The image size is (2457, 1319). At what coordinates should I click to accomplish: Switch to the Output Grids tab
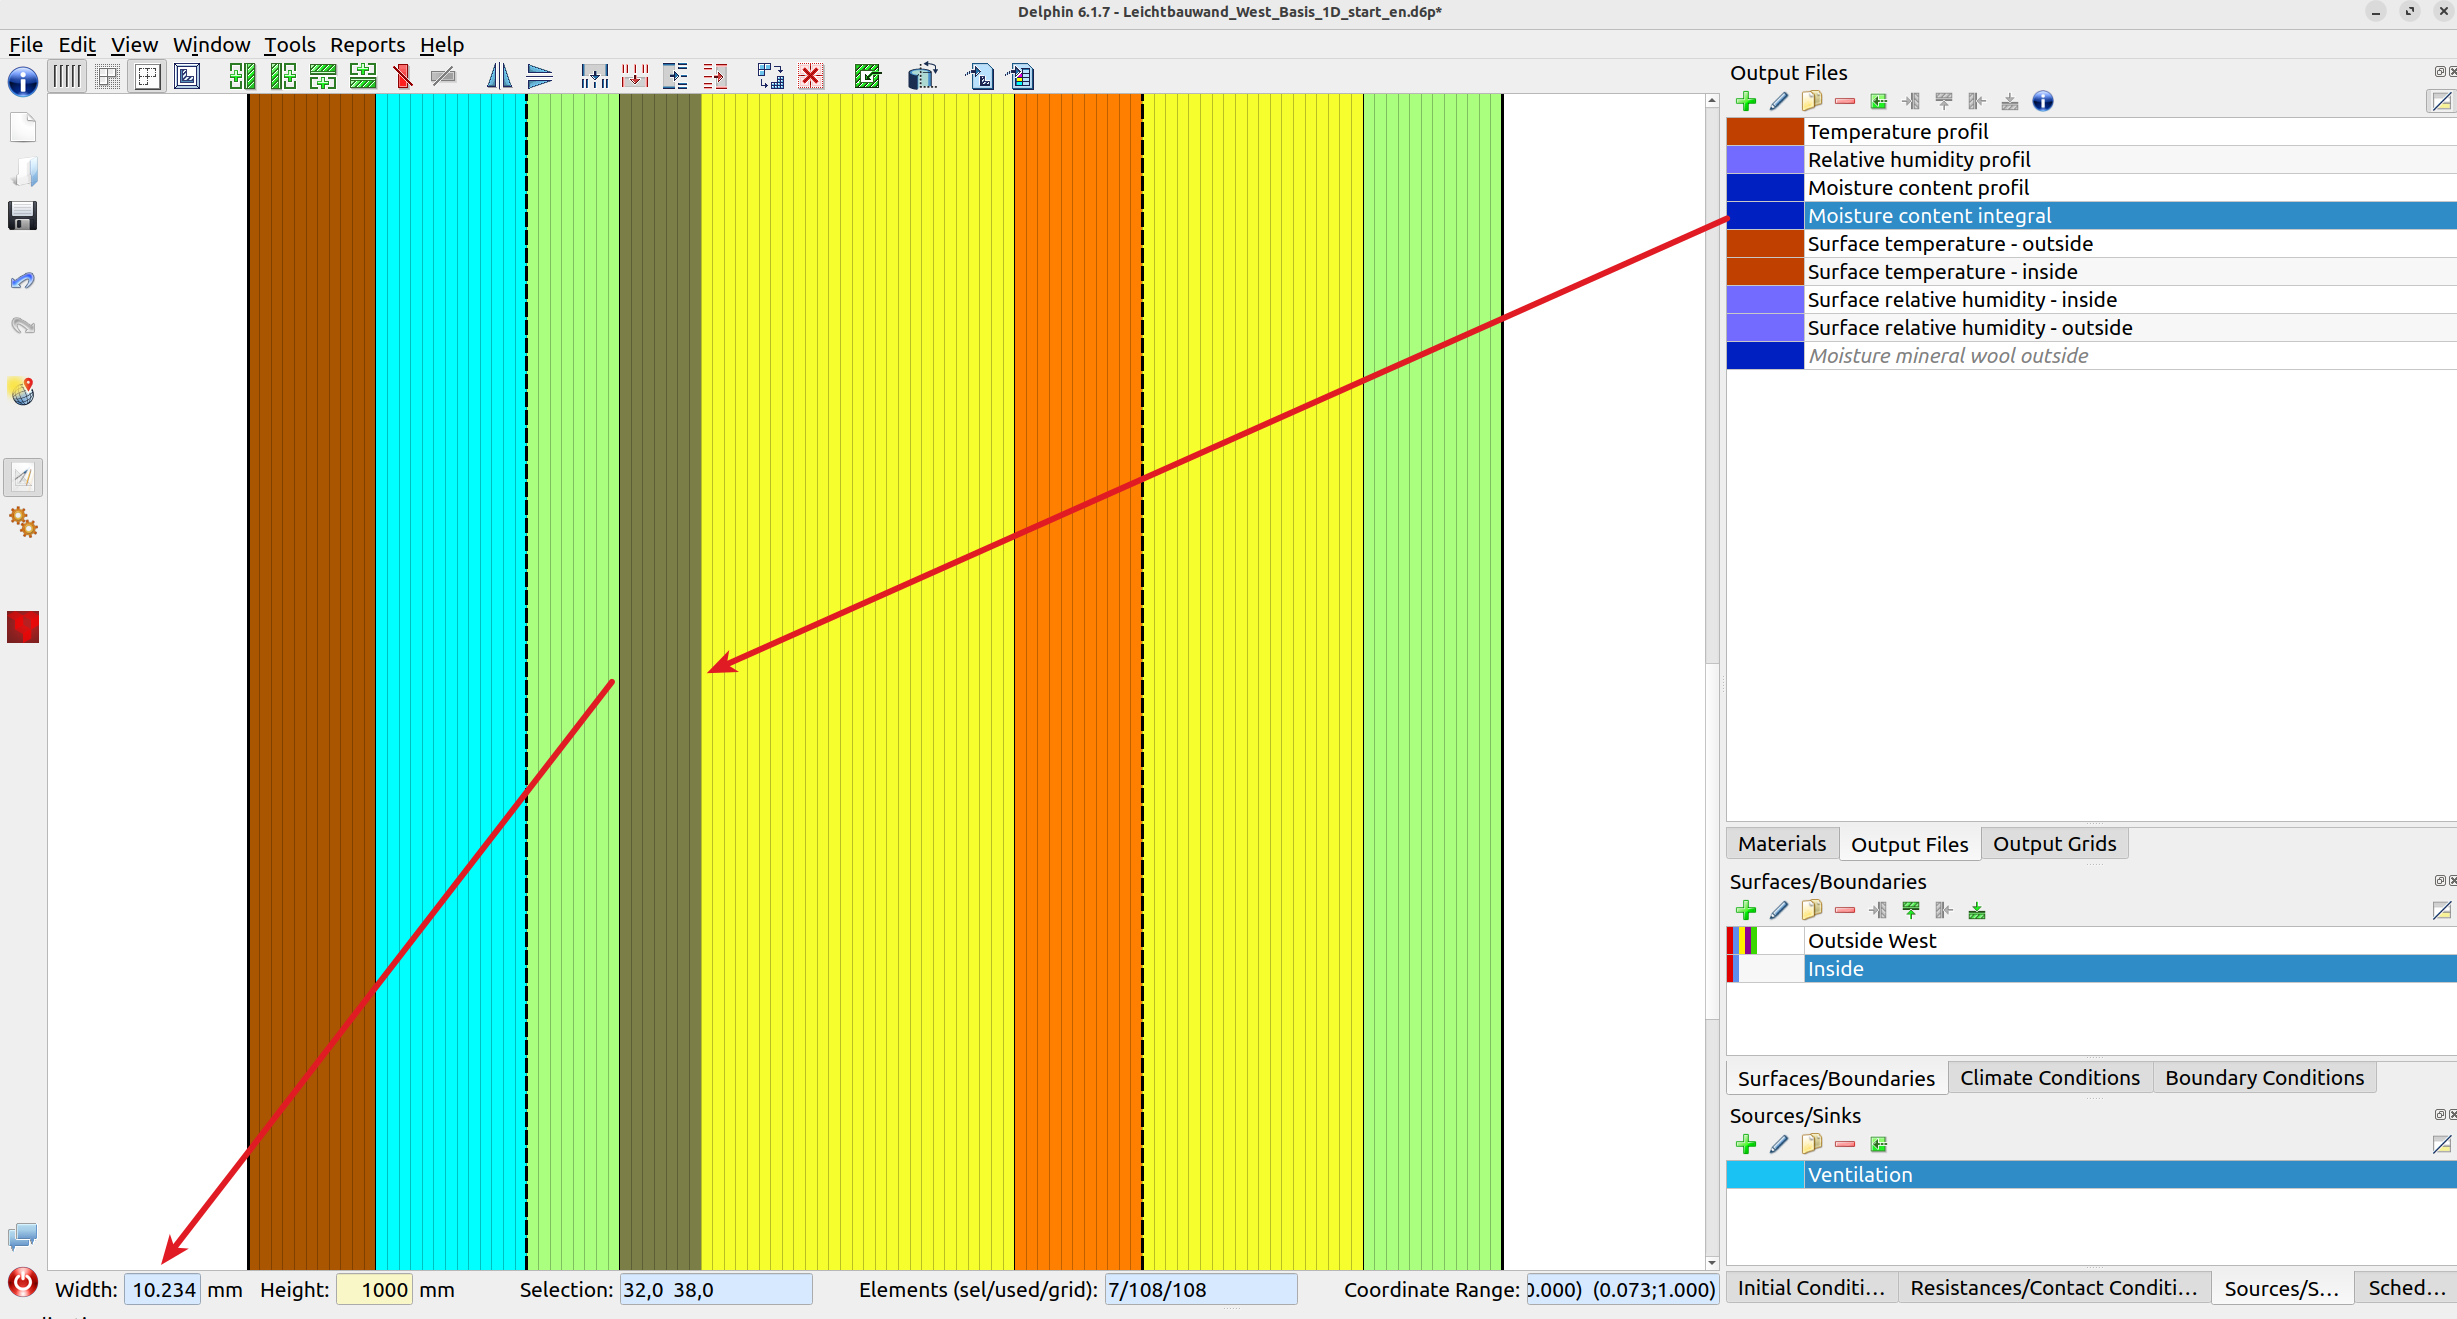click(x=2054, y=844)
